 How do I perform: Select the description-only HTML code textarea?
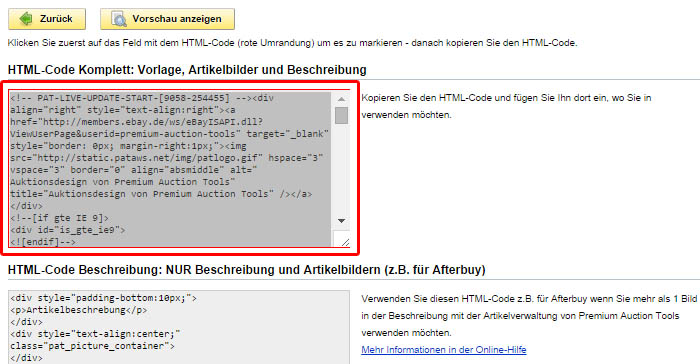pos(179,327)
